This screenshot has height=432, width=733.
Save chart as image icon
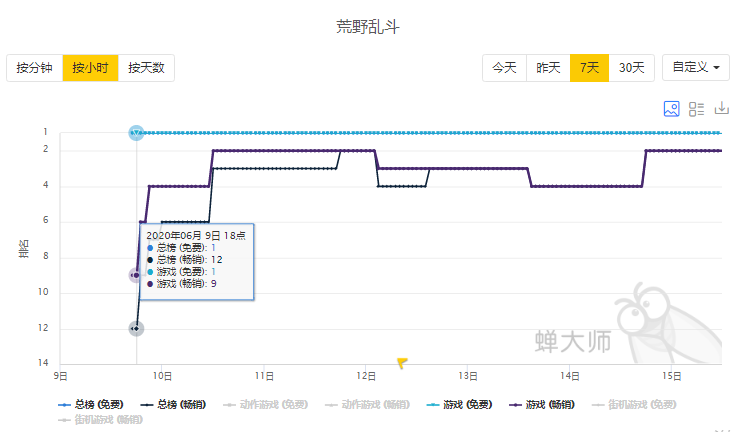coord(671,108)
